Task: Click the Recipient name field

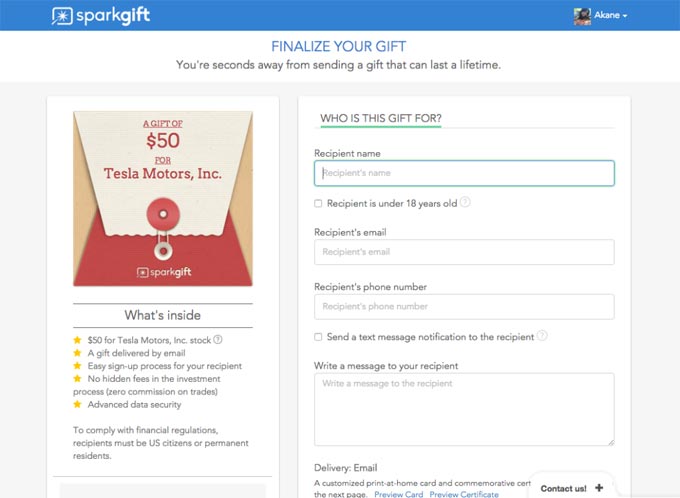Action: point(464,173)
